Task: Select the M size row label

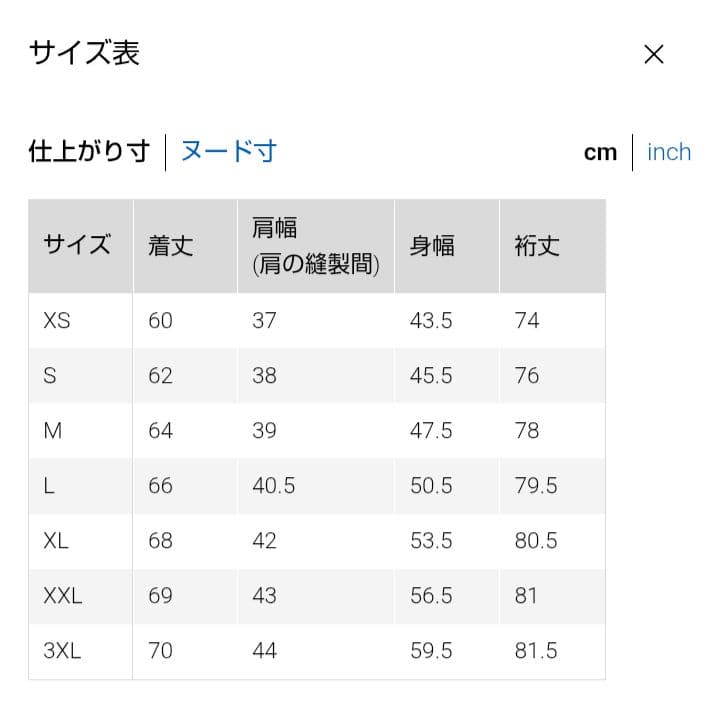Action: 53,431
